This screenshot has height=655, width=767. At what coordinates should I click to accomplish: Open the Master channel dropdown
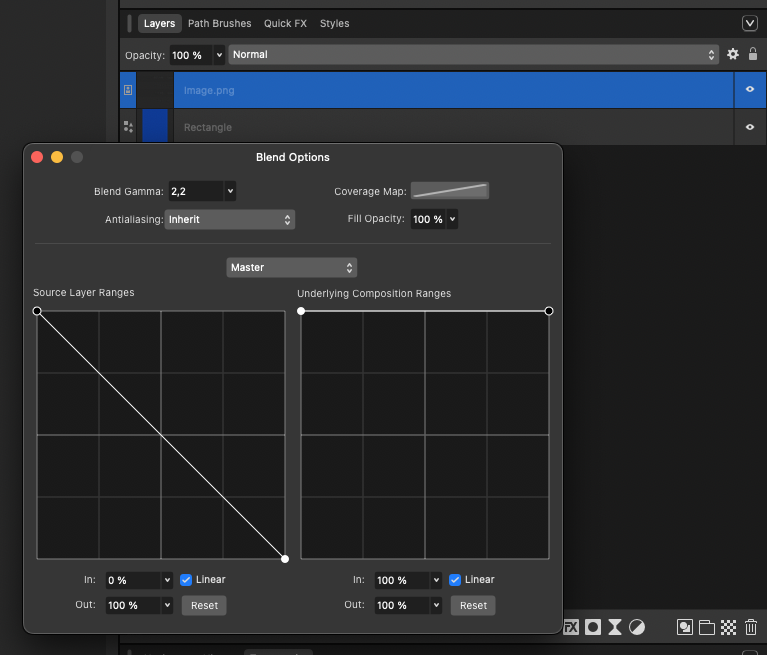point(291,267)
